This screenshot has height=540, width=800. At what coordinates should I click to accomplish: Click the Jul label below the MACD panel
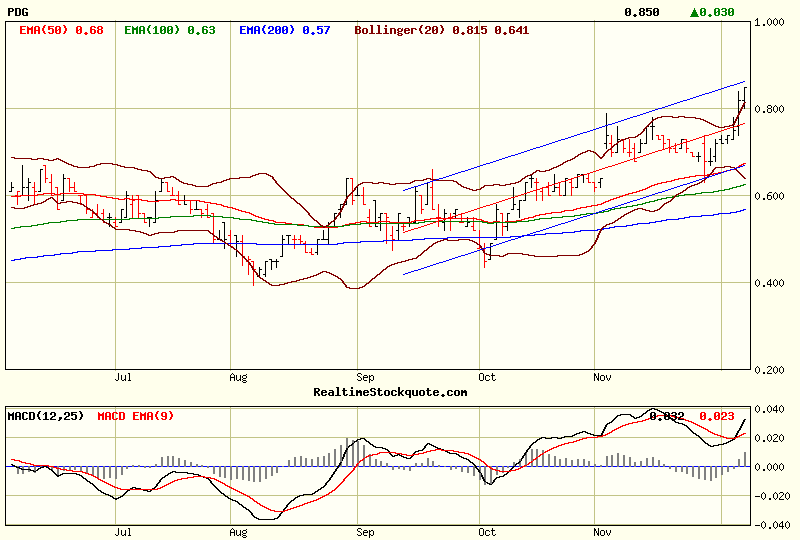[x=123, y=532]
